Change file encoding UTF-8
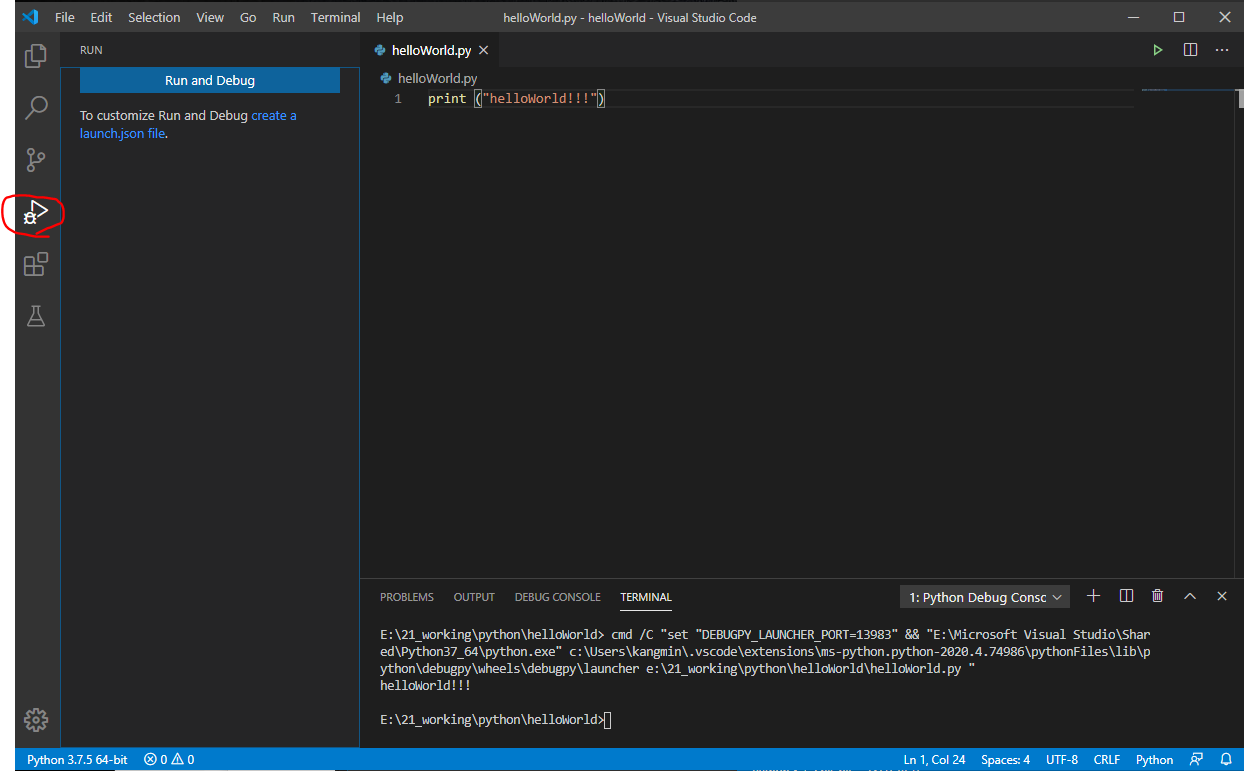The height and width of the screenshot is (771, 1244). [x=1062, y=759]
